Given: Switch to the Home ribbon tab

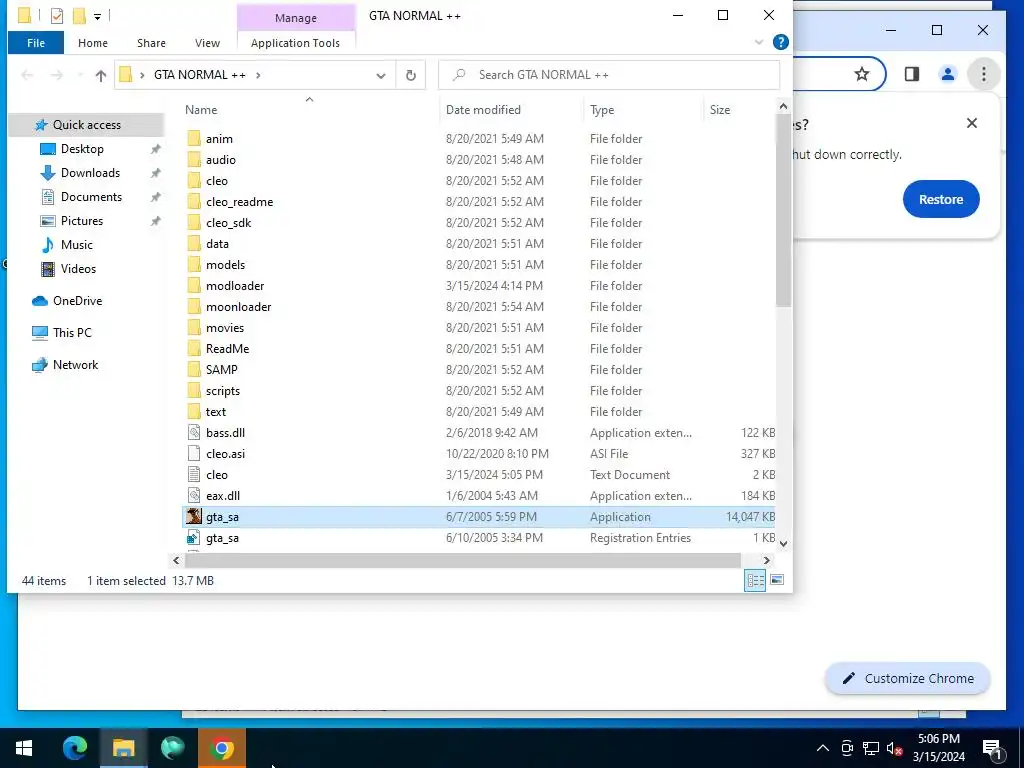Looking at the screenshot, I should 93,43.
